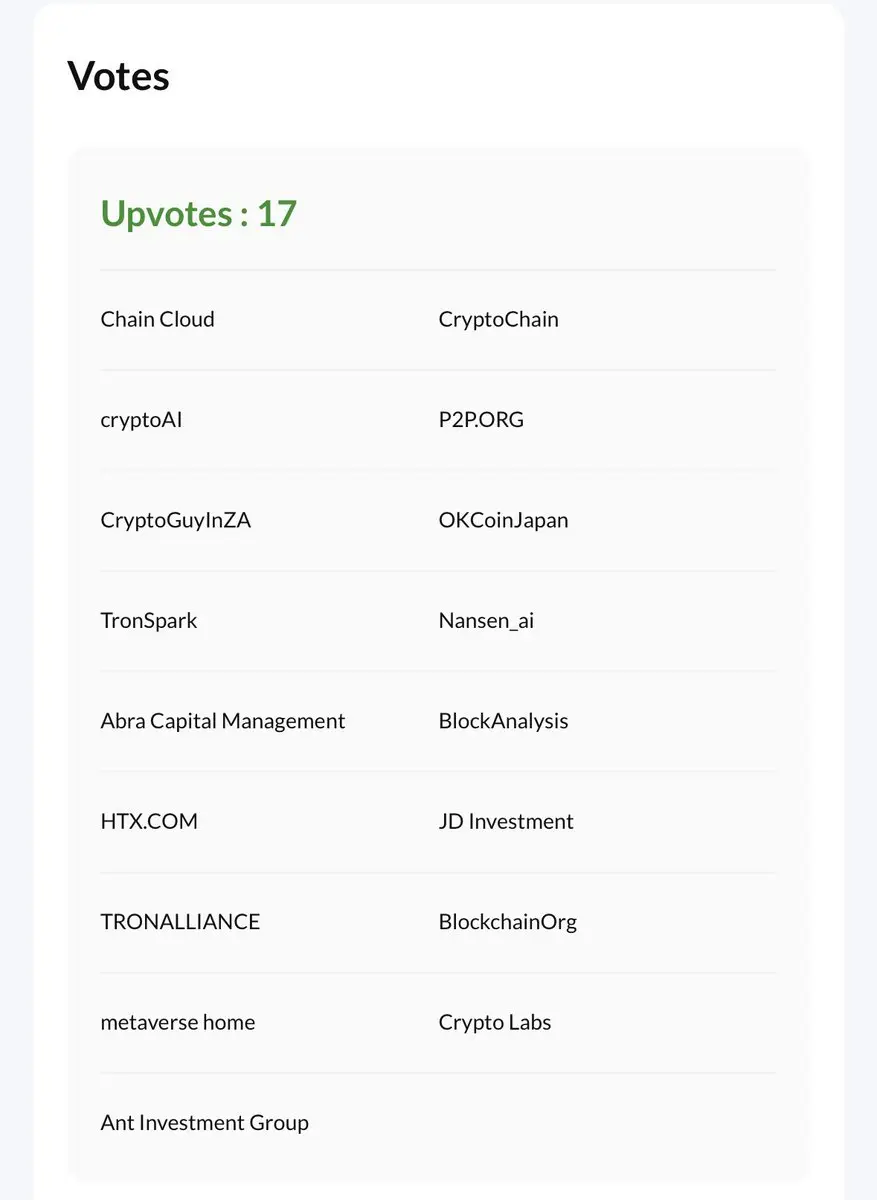The height and width of the screenshot is (1200, 877).
Task: Open the BlockAnalysis voter entry
Action: 503,721
